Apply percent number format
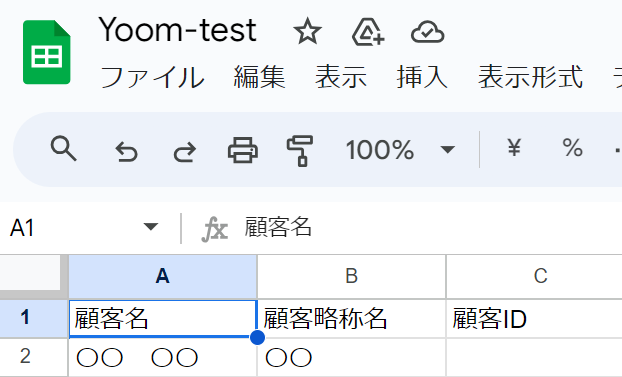The width and height of the screenshot is (622, 377). [572, 148]
